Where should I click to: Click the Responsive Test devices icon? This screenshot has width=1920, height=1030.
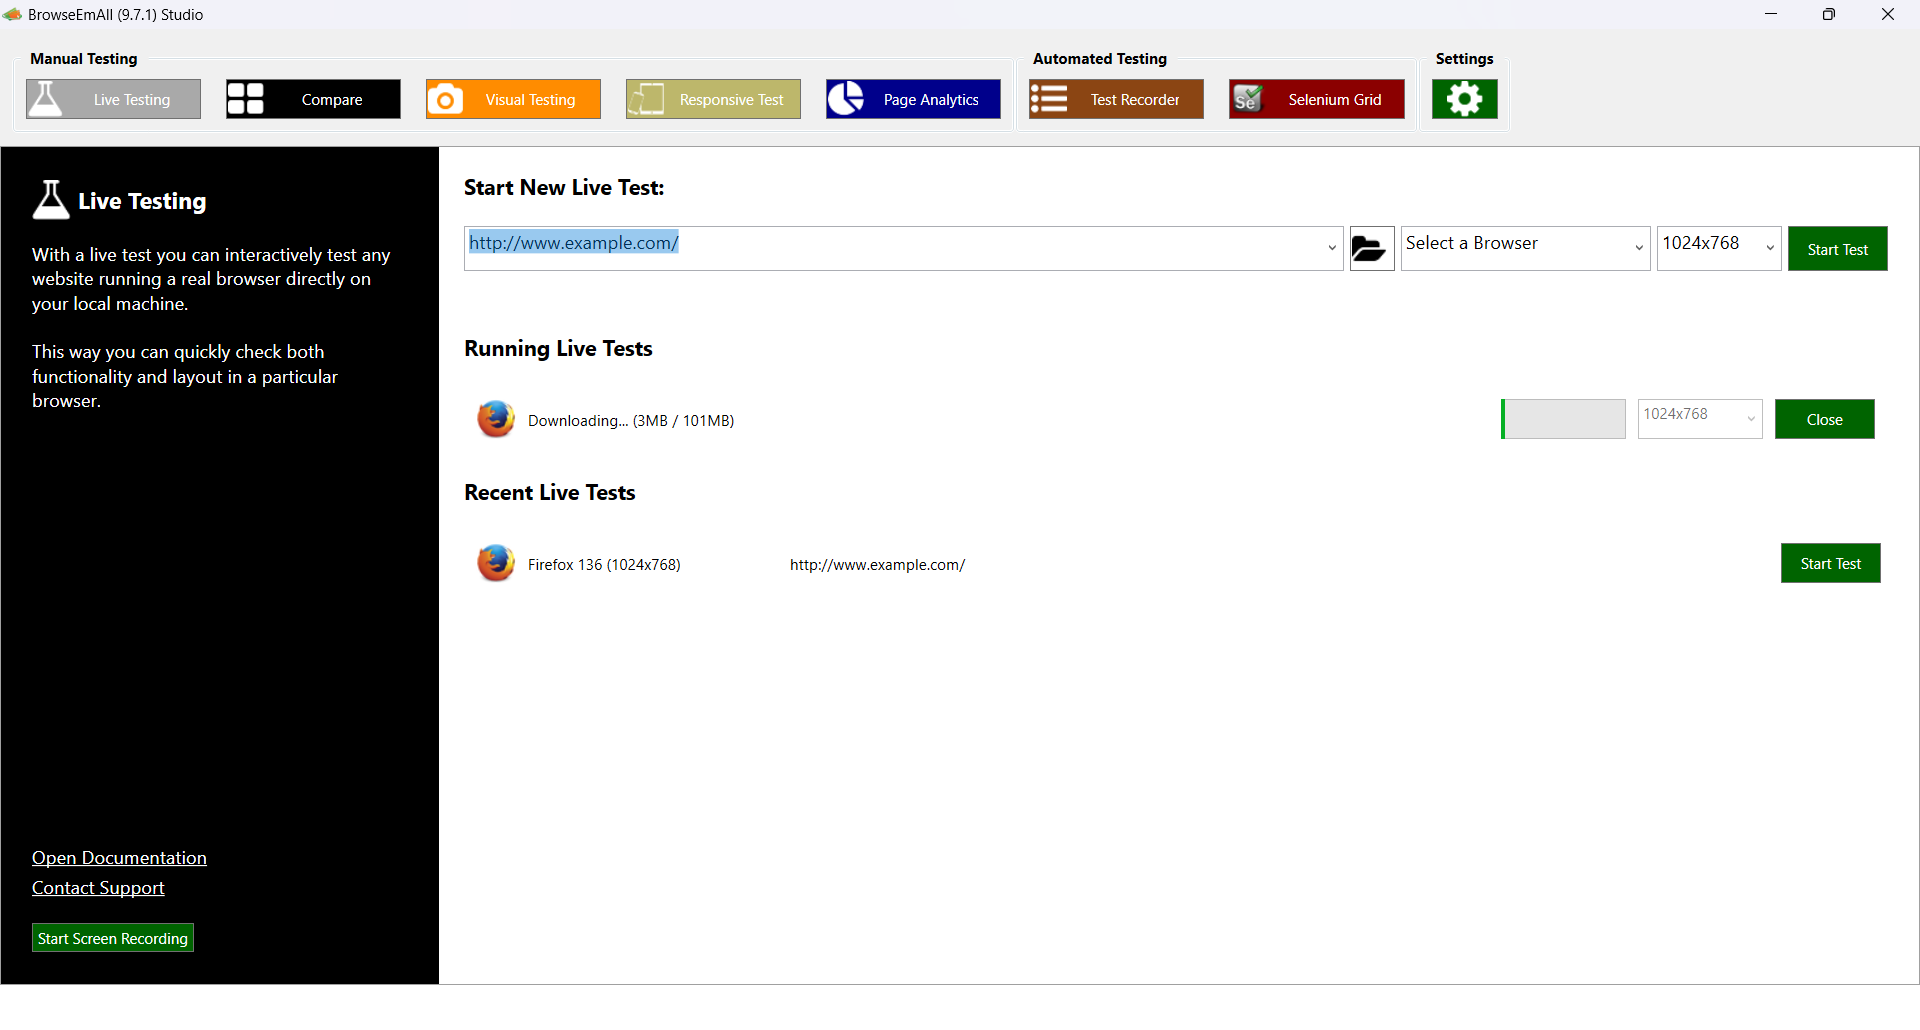coord(646,99)
